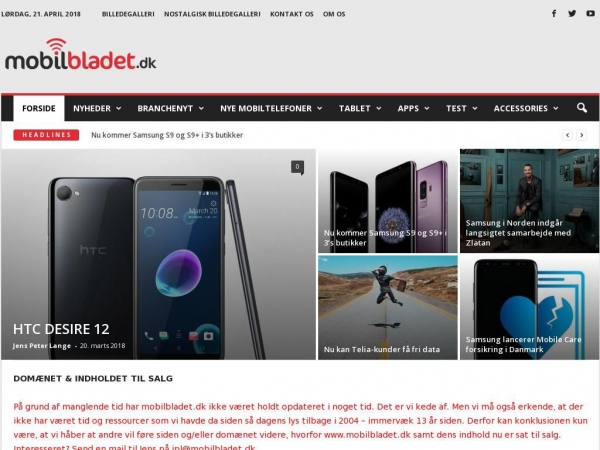Expand the Accessories menu dropdown
Image resolution: width=600 pixels, height=450 pixels.
point(526,108)
